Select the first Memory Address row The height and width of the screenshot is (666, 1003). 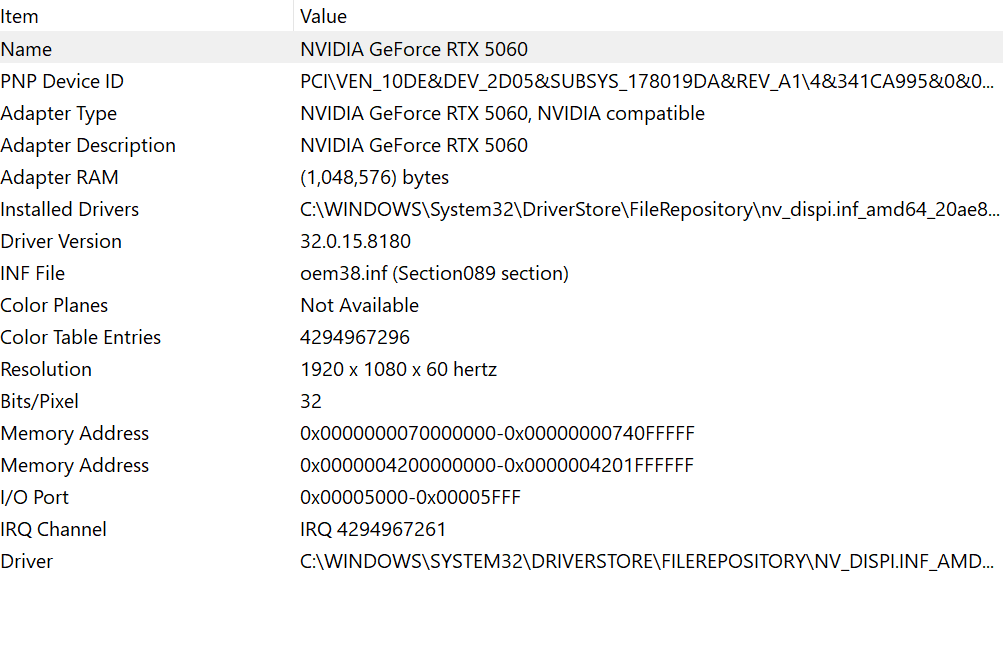click(x=75, y=433)
